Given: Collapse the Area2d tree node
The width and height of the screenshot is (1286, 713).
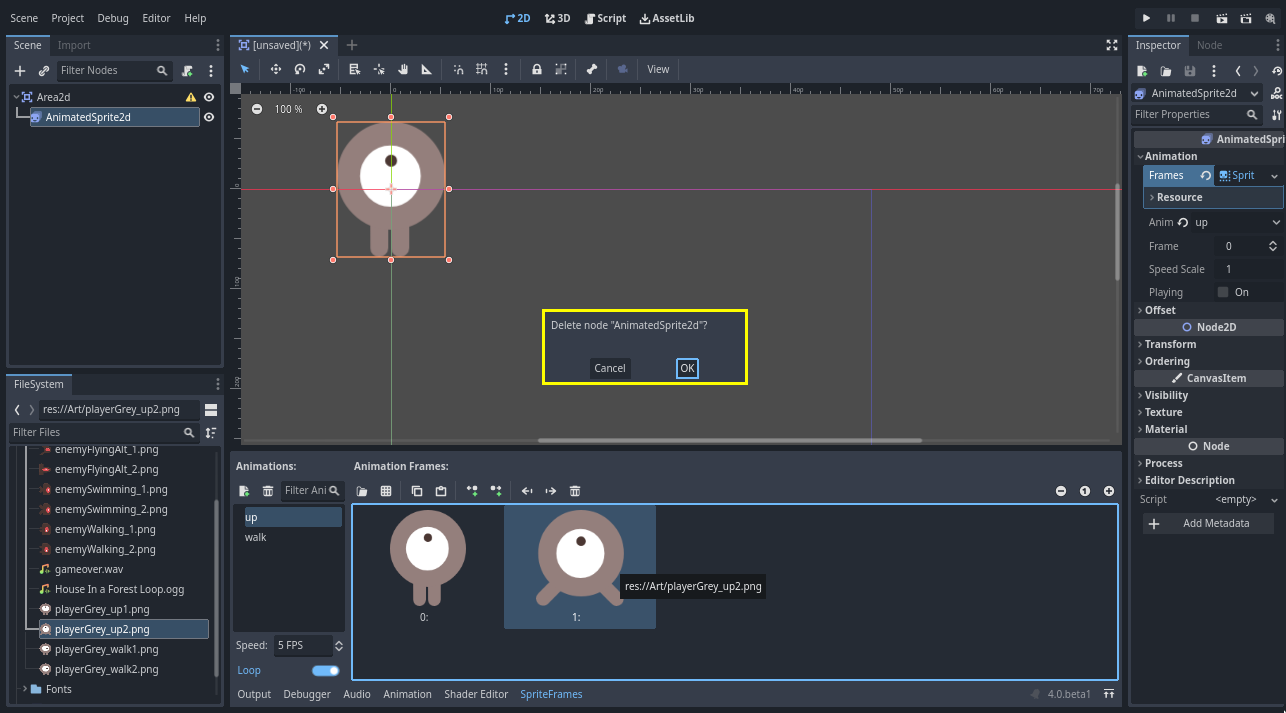Looking at the screenshot, I should coord(17,97).
